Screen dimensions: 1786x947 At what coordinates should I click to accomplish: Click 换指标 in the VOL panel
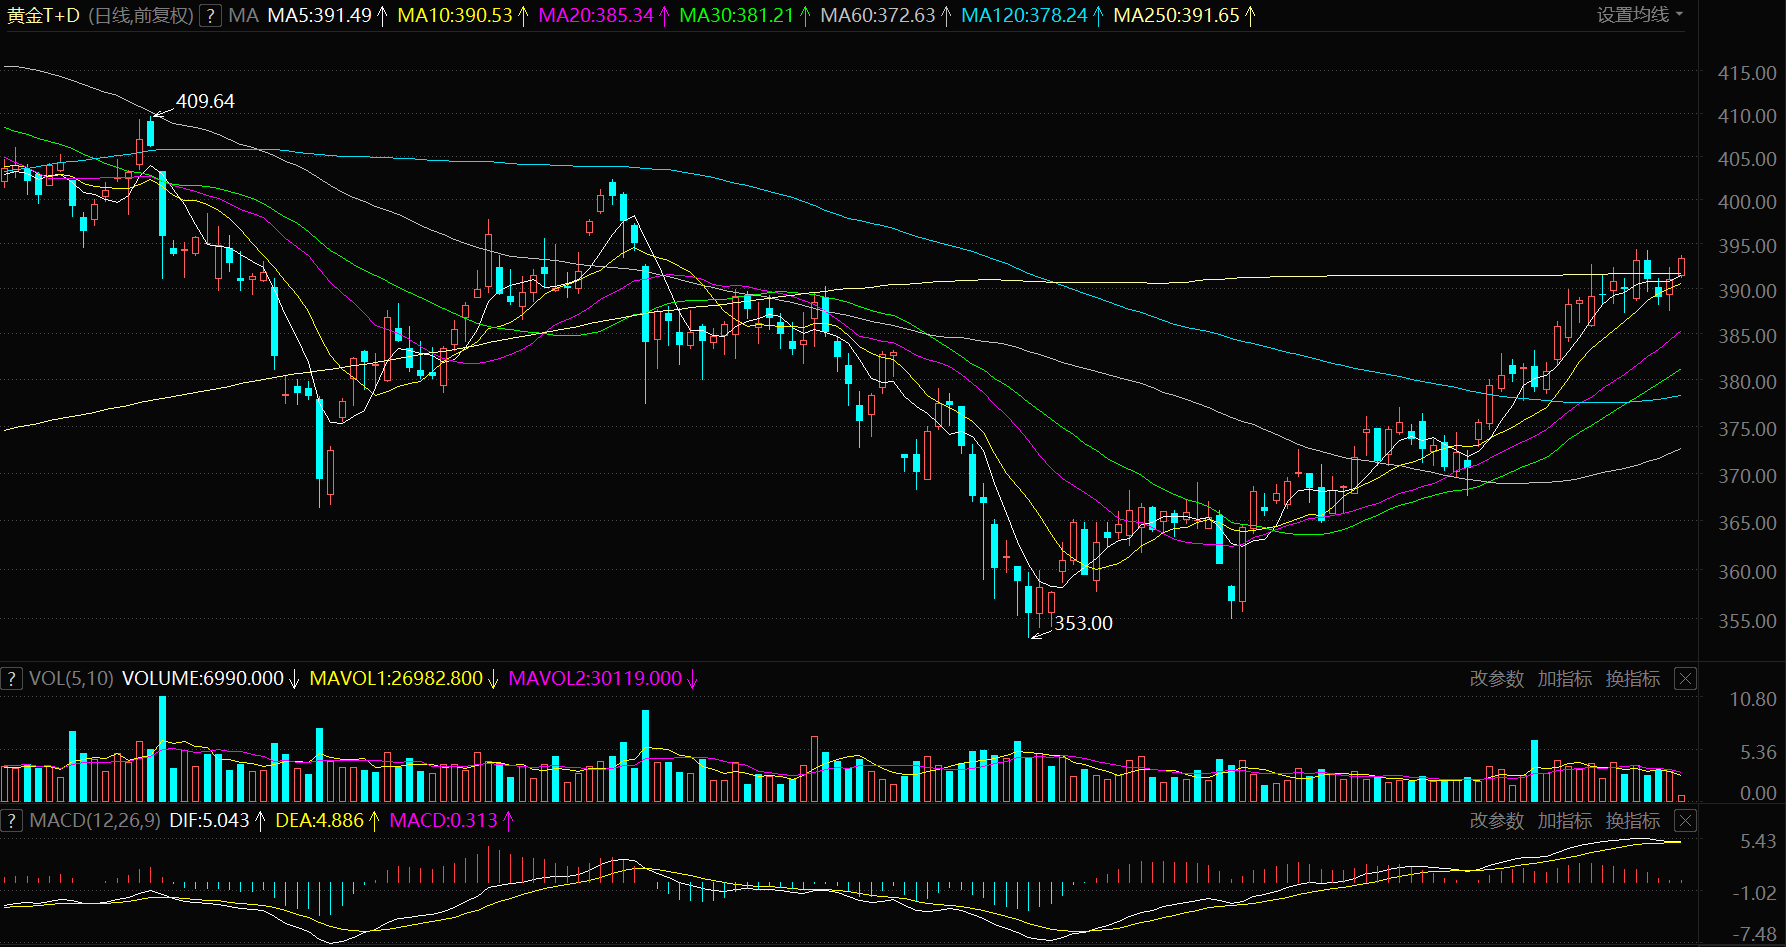pos(1632,679)
